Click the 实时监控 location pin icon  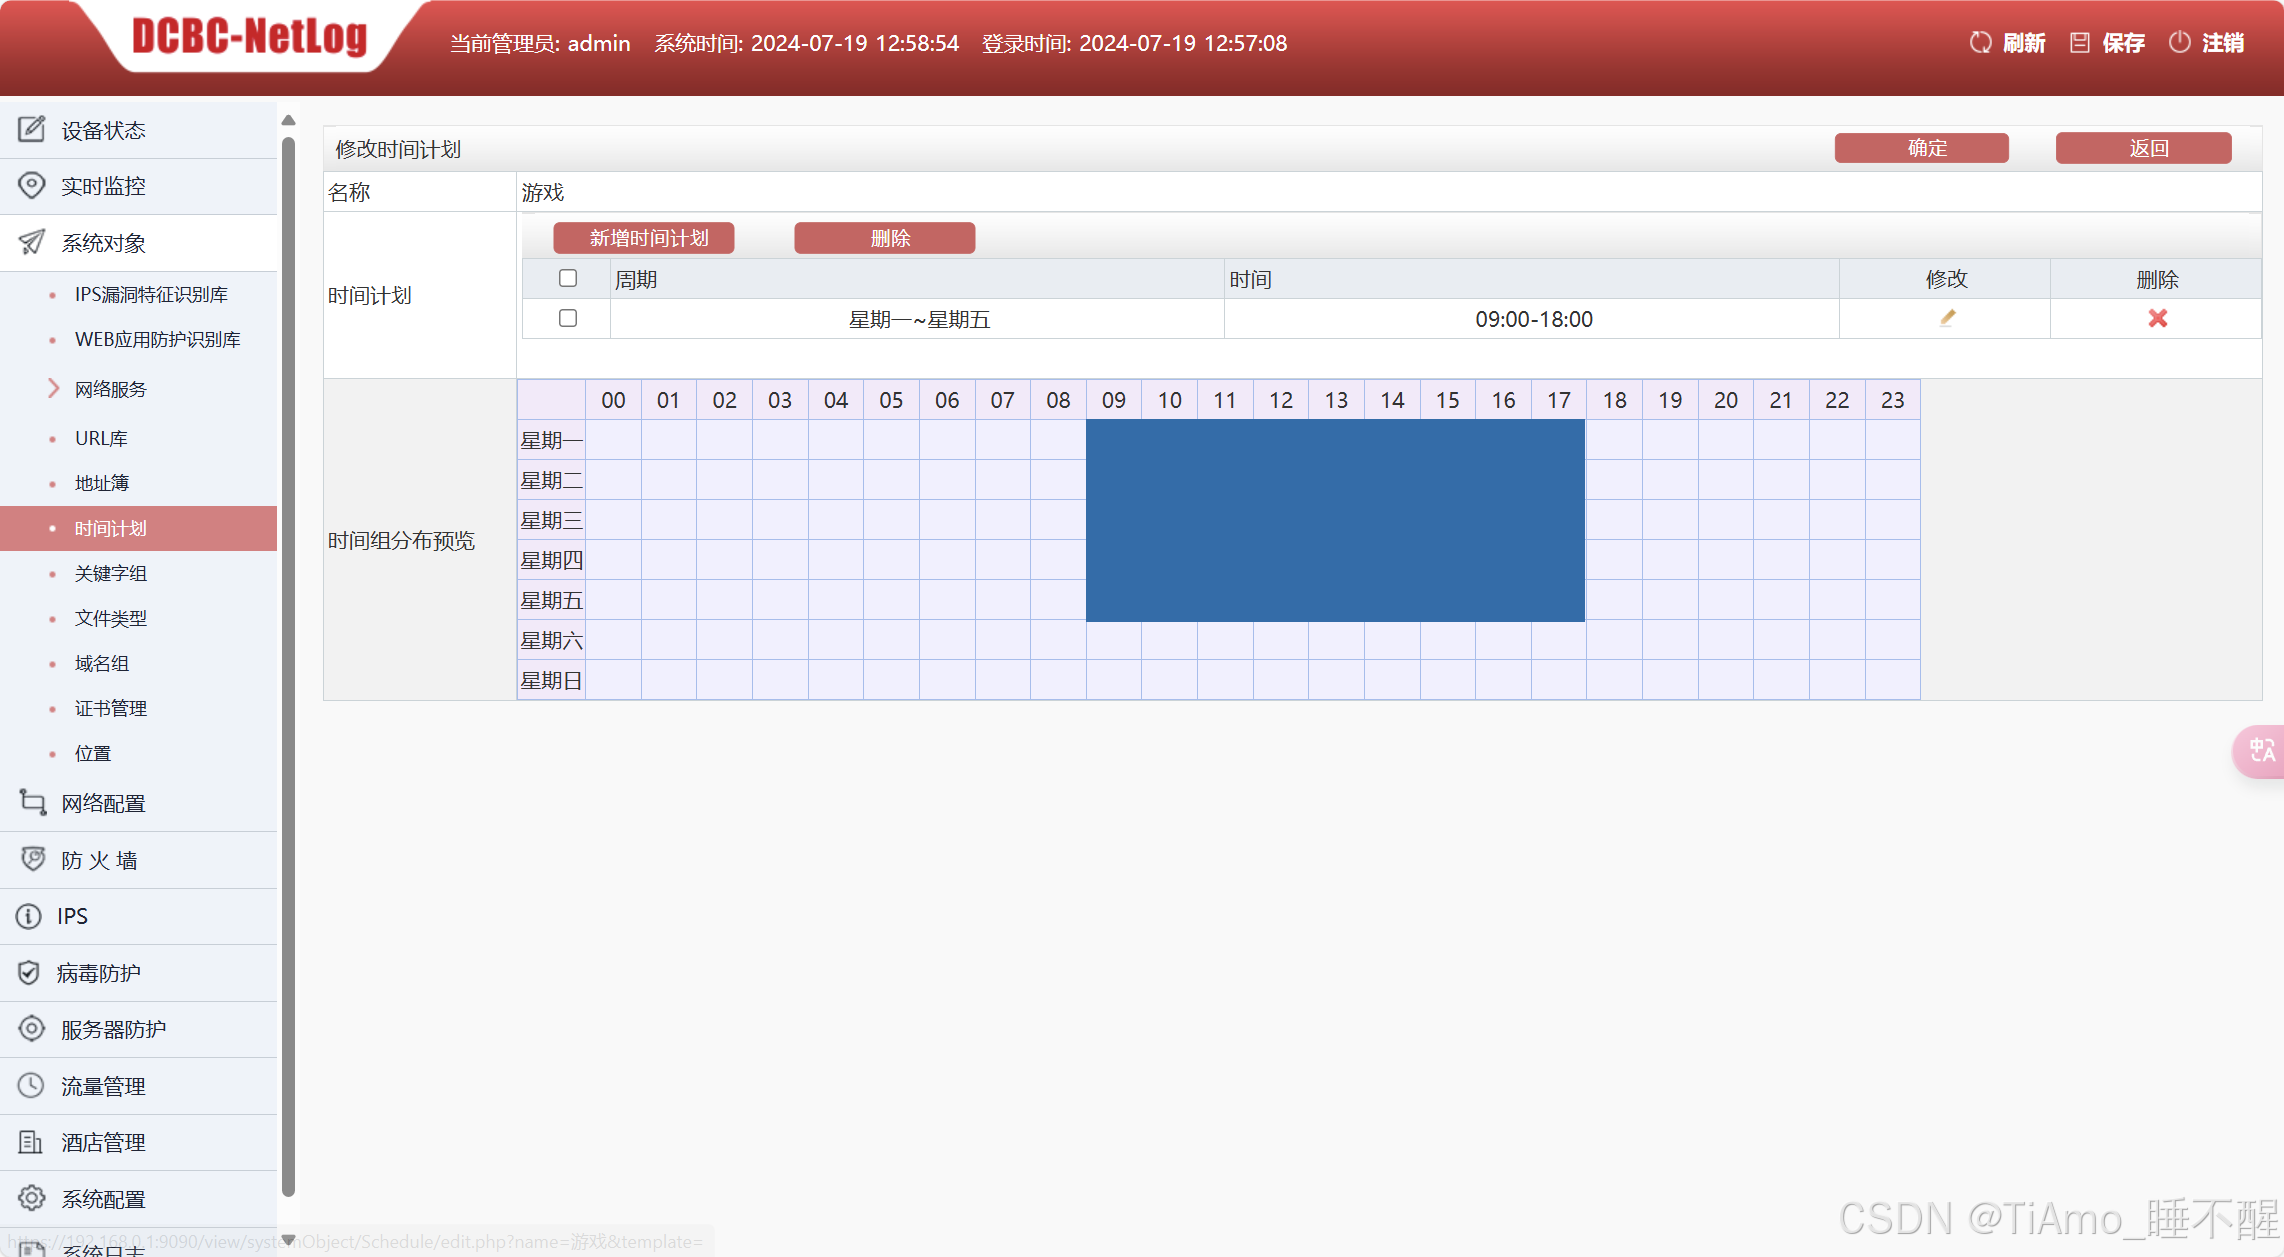pyautogui.click(x=31, y=185)
